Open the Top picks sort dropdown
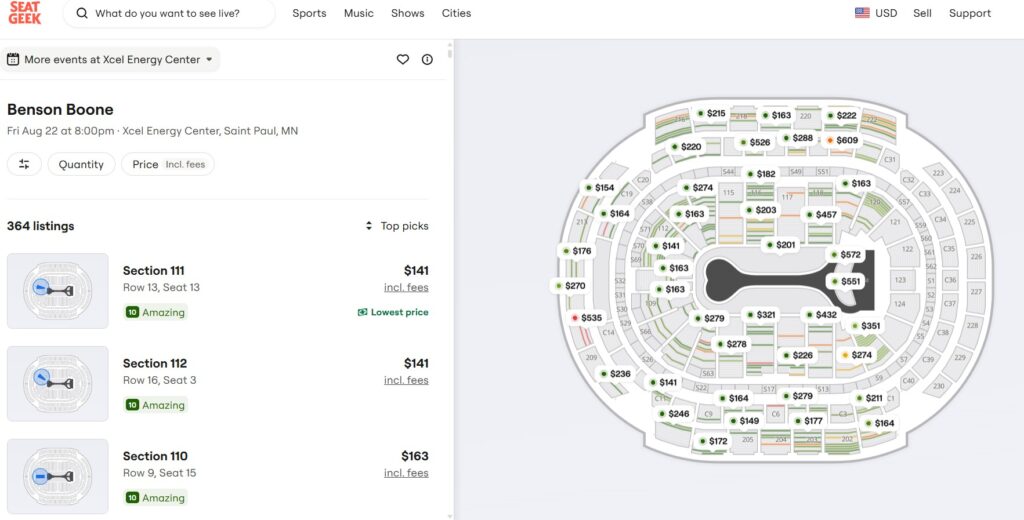This screenshot has width=1024, height=520. click(x=396, y=226)
